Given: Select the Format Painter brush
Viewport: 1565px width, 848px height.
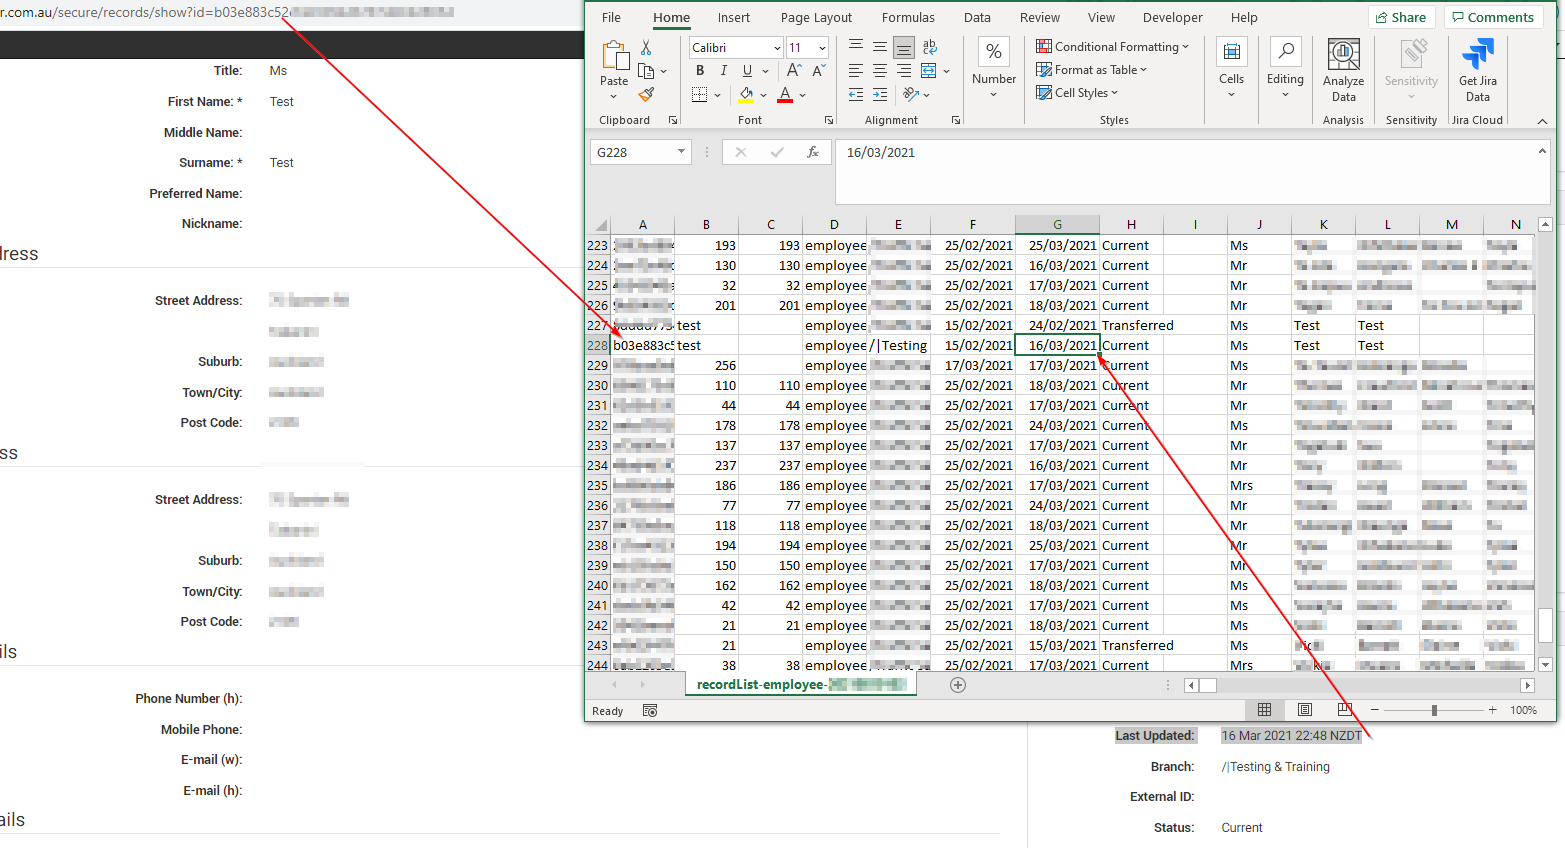Looking at the screenshot, I should 646,94.
